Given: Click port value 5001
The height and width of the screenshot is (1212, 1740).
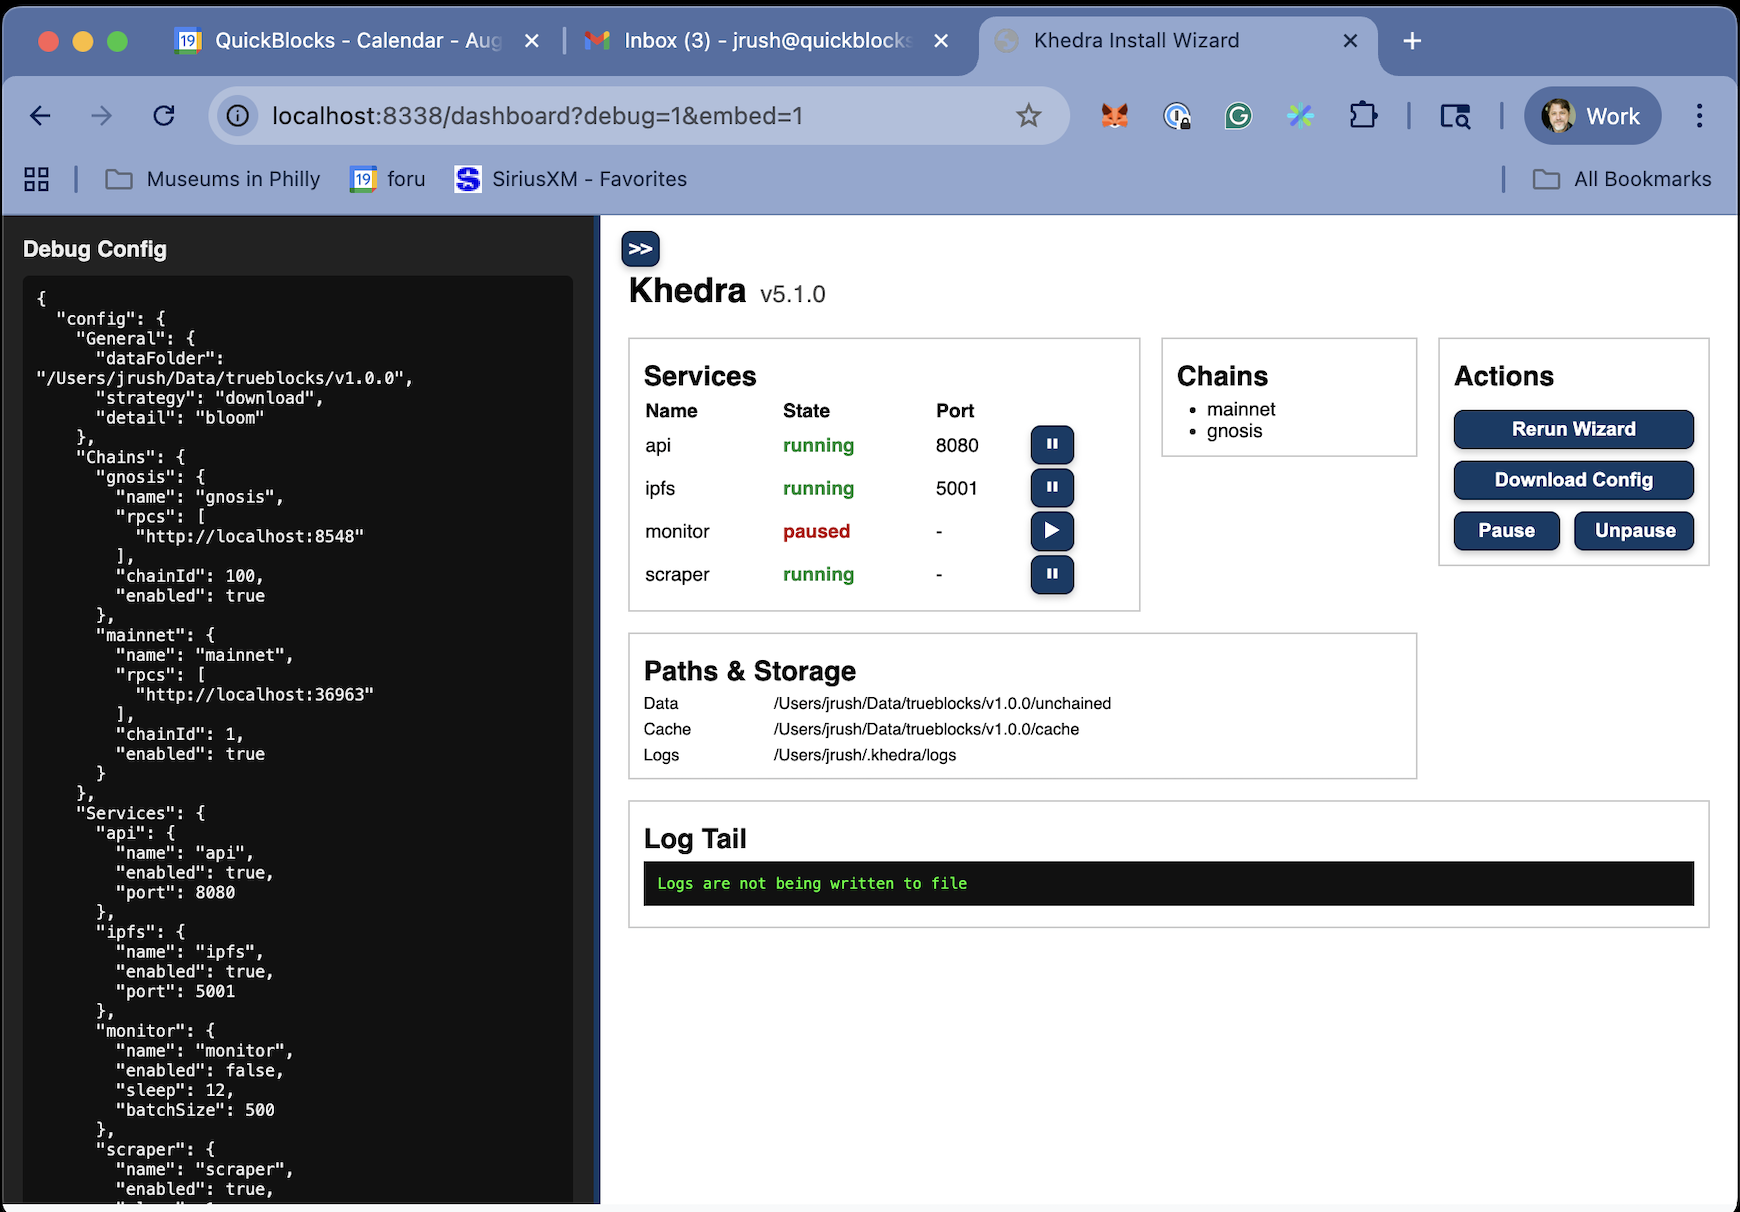Looking at the screenshot, I should click(956, 488).
